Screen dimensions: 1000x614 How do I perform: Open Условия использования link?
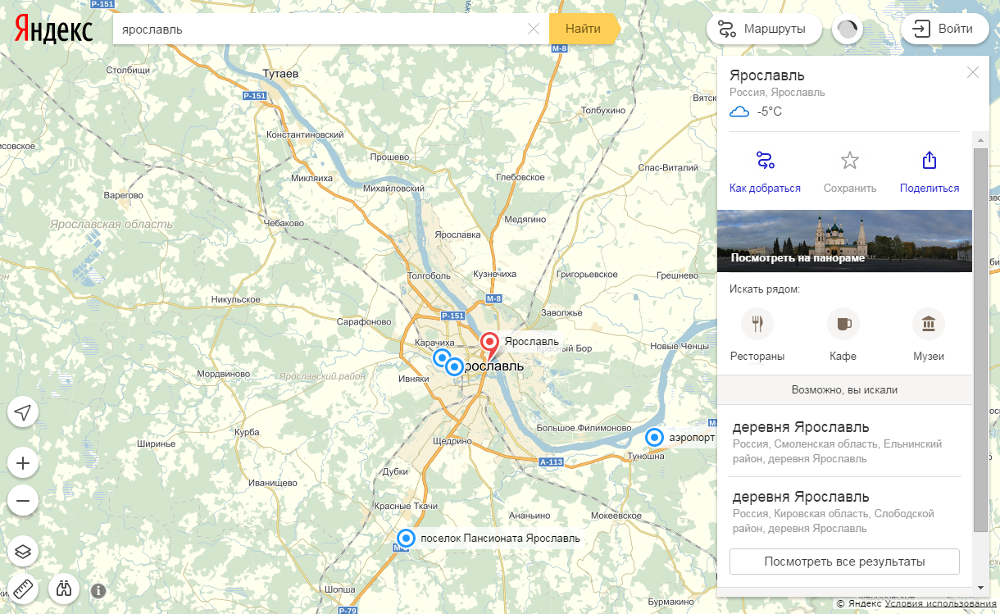(x=940, y=603)
